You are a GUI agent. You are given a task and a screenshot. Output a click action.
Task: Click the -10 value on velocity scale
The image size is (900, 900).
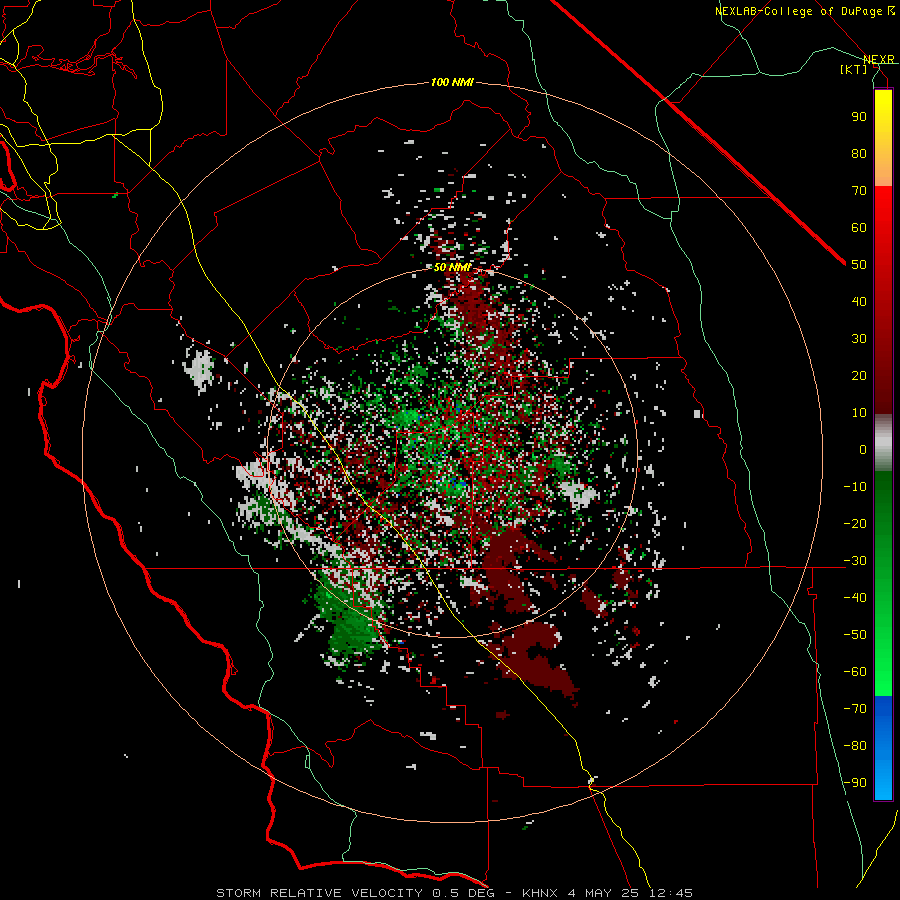tap(855, 487)
